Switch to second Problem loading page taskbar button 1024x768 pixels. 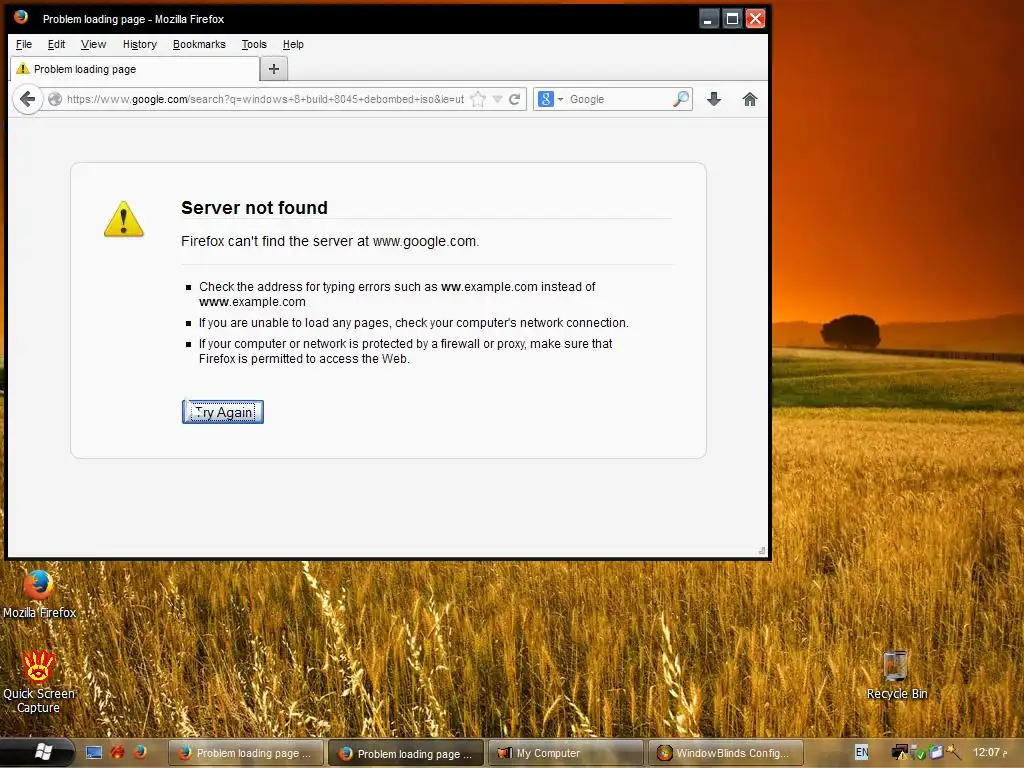(406, 753)
